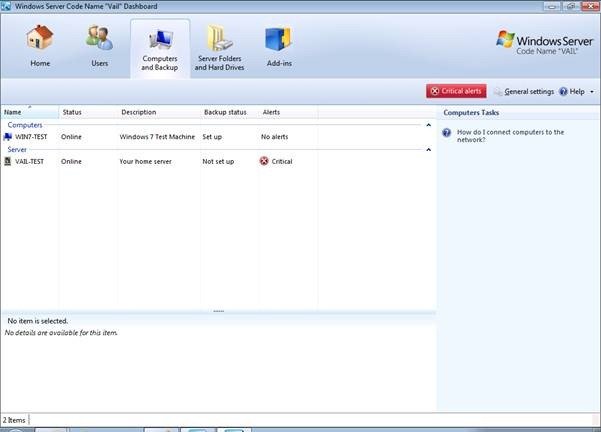Open the Critical alerts button

(x=456, y=91)
